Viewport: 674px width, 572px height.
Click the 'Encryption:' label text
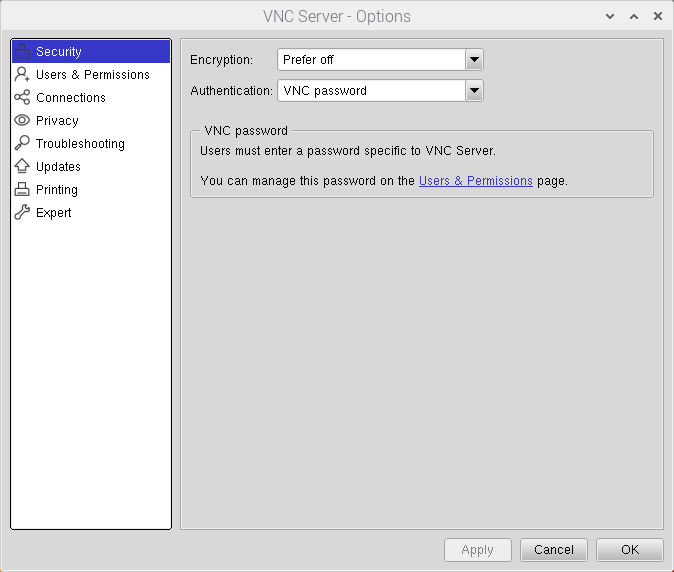coord(221,60)
